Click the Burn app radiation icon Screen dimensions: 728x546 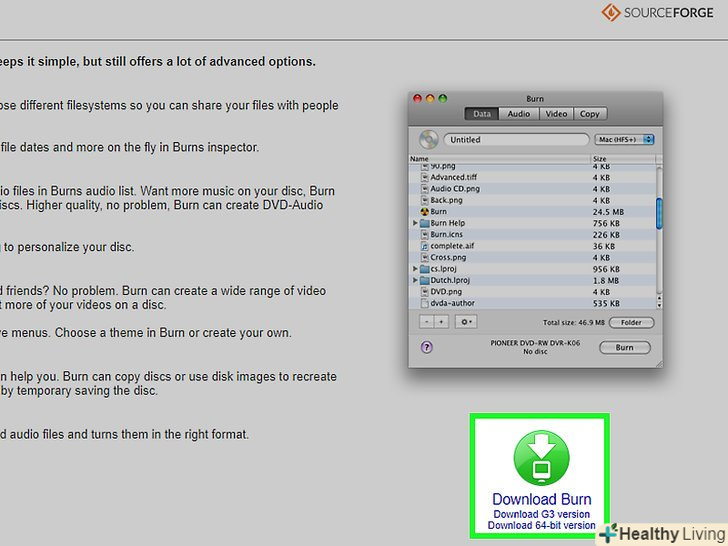pyautogui.click(x=424, y=212)
